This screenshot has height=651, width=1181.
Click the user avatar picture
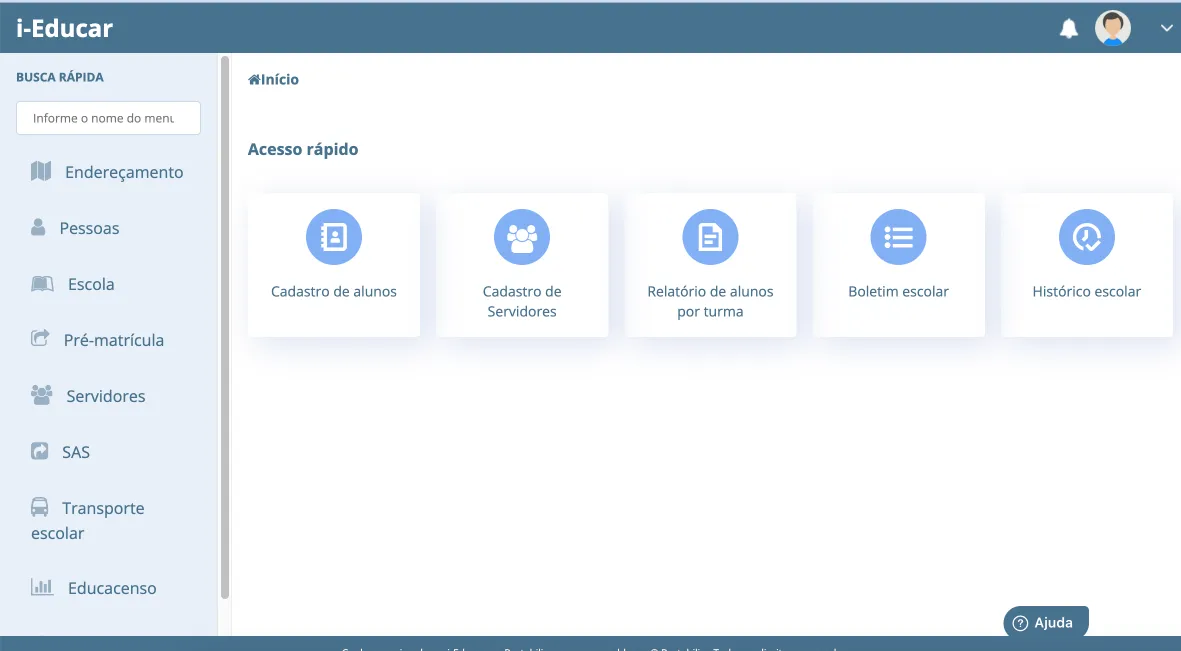pyautogui.click(x=1112, y=28)
